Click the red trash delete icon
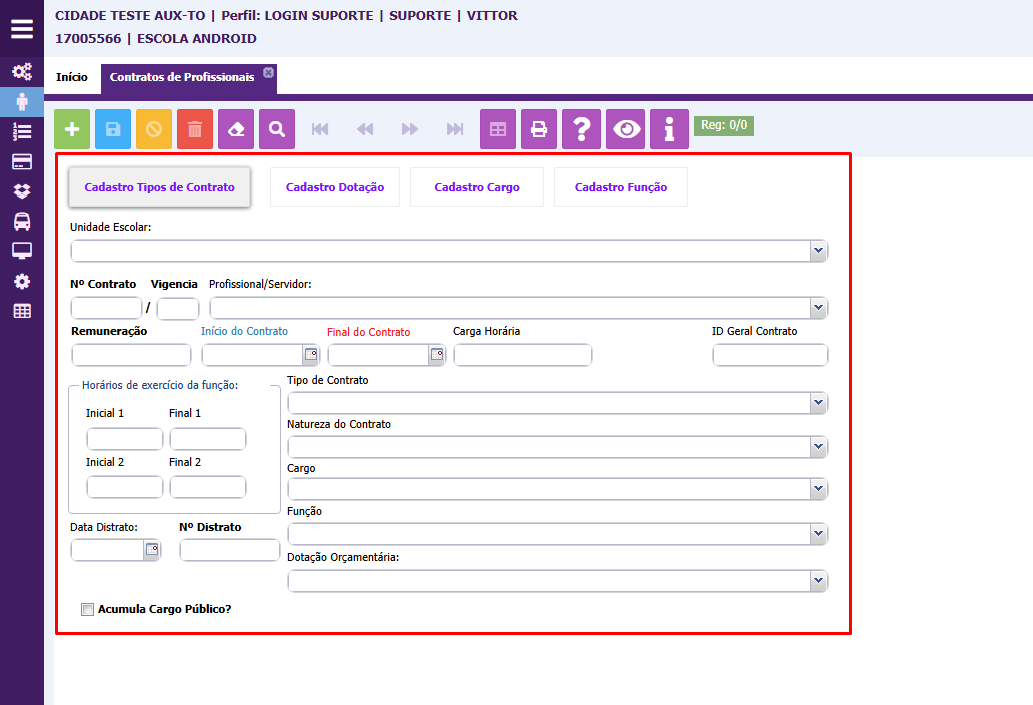 point(195,129)
